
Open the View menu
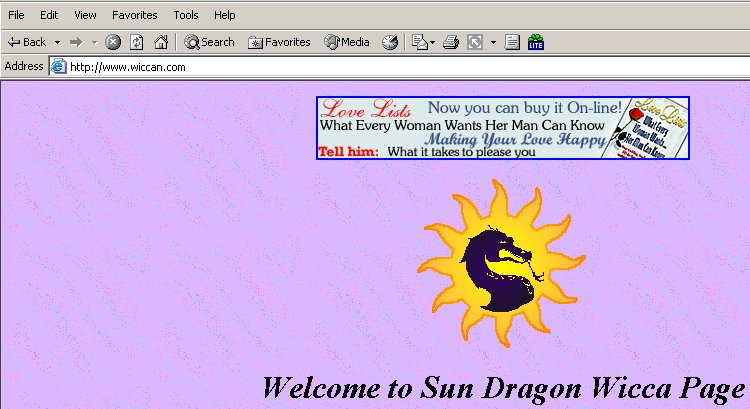click(x=85, y=15)
